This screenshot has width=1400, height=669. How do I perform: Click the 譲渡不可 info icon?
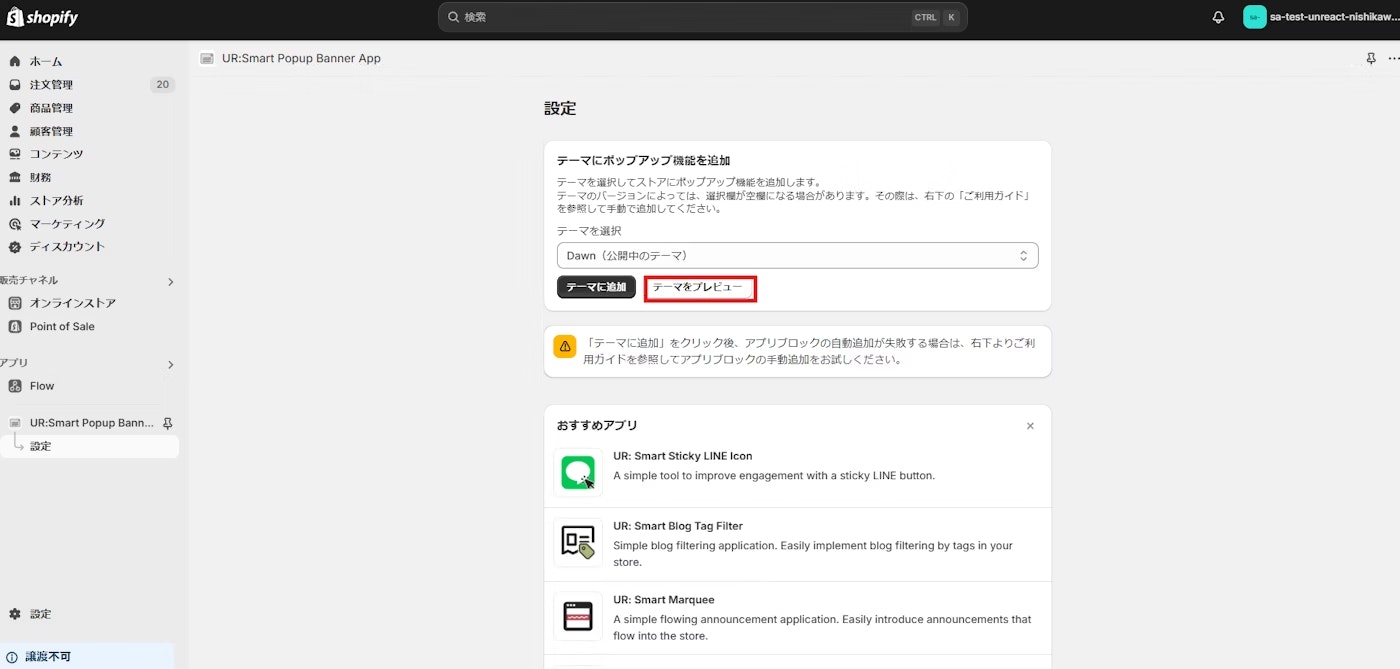tap(11, 657)
